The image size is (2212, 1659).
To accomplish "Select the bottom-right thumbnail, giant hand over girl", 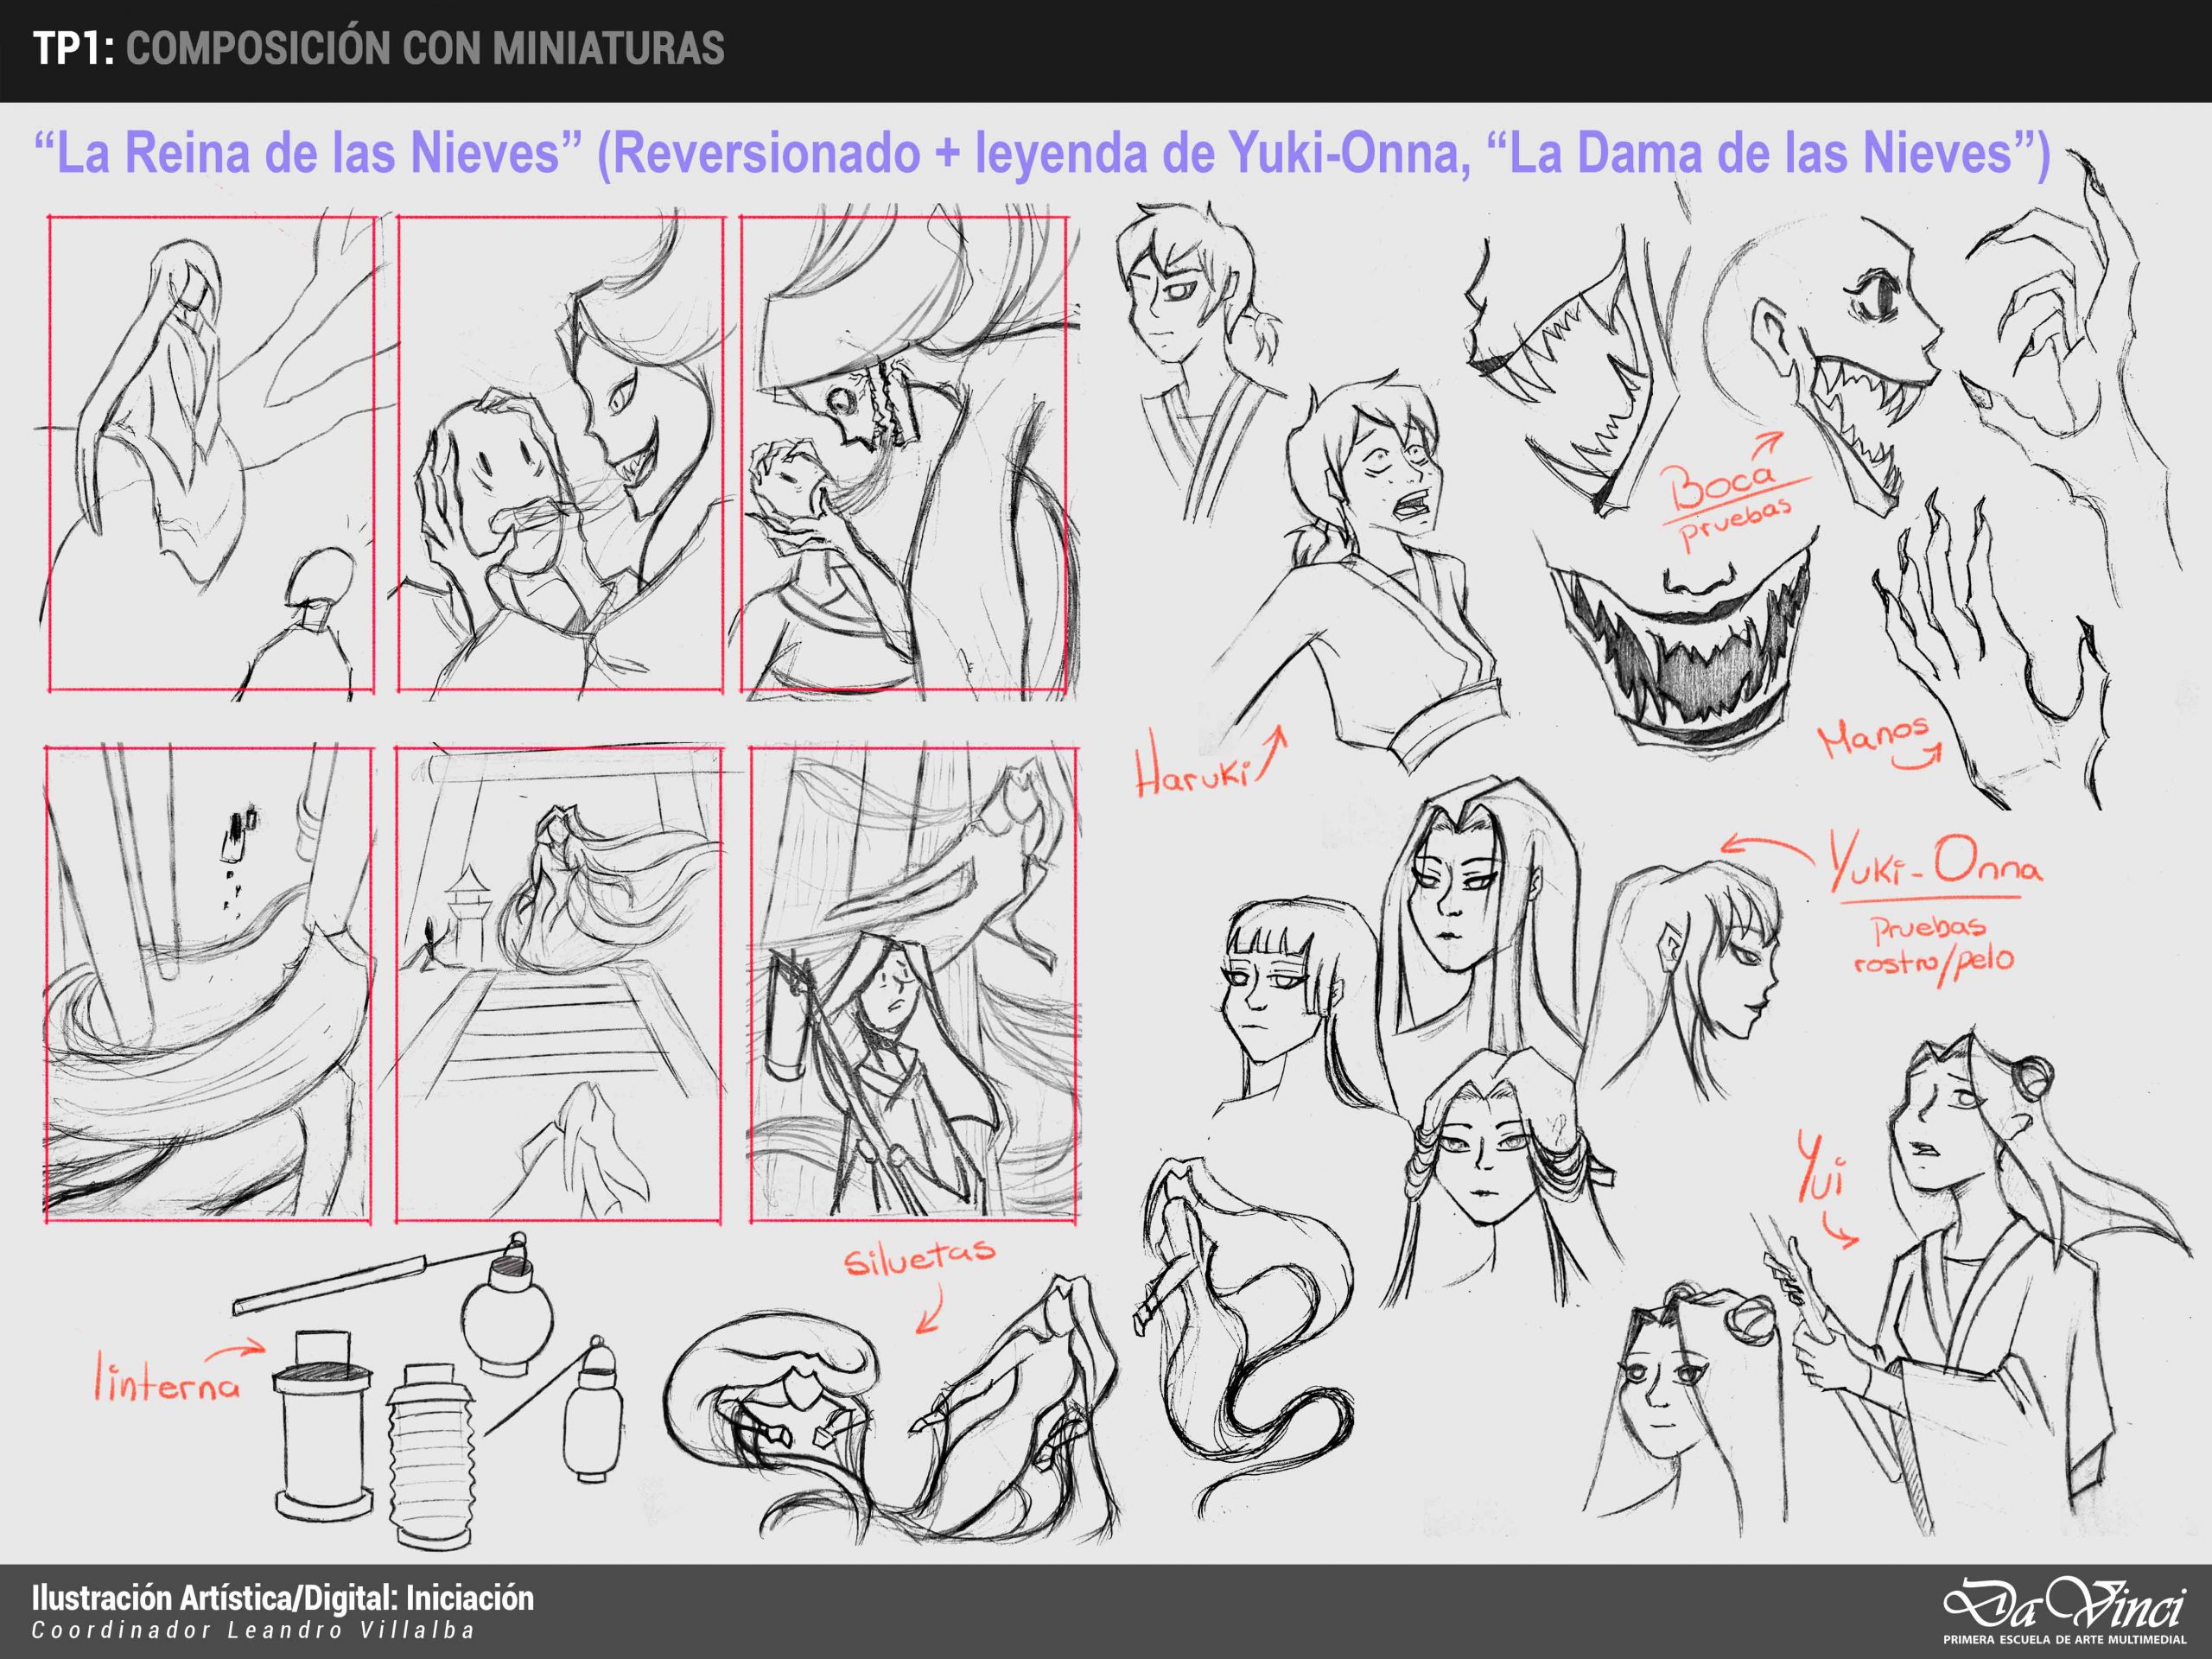I will click(914, 984).
